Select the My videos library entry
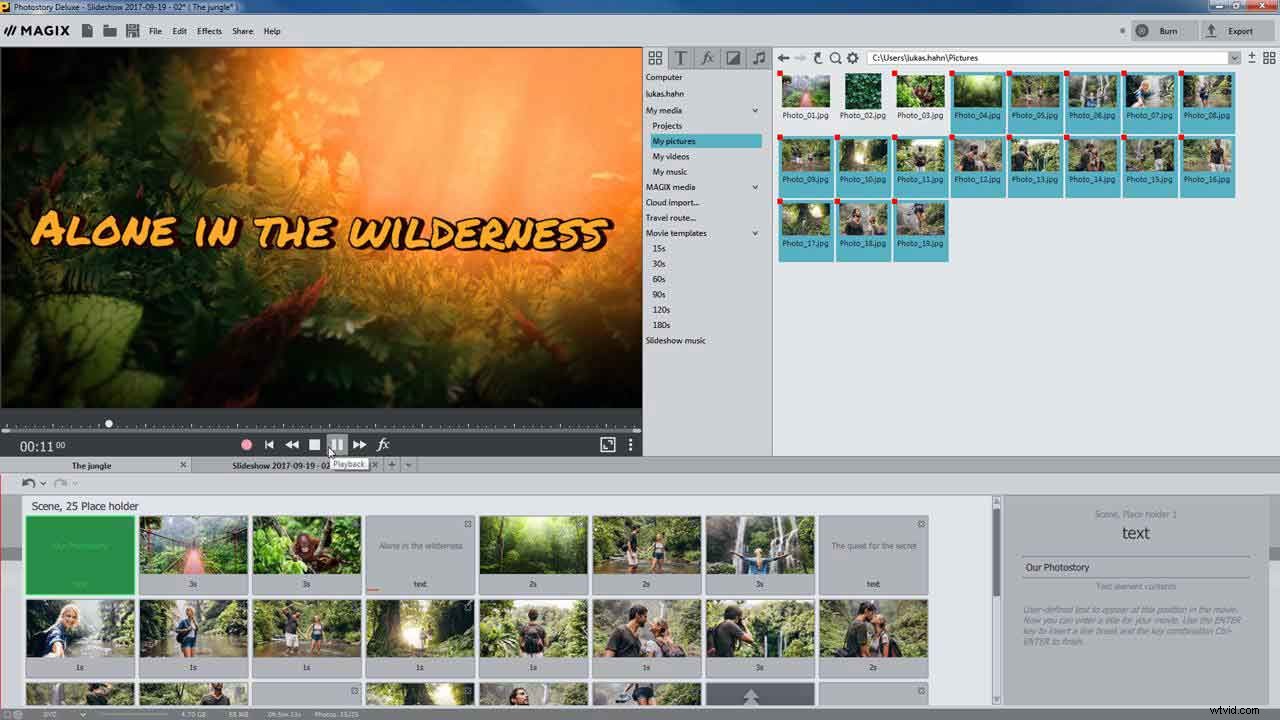1280x720 pixels. 670,156
